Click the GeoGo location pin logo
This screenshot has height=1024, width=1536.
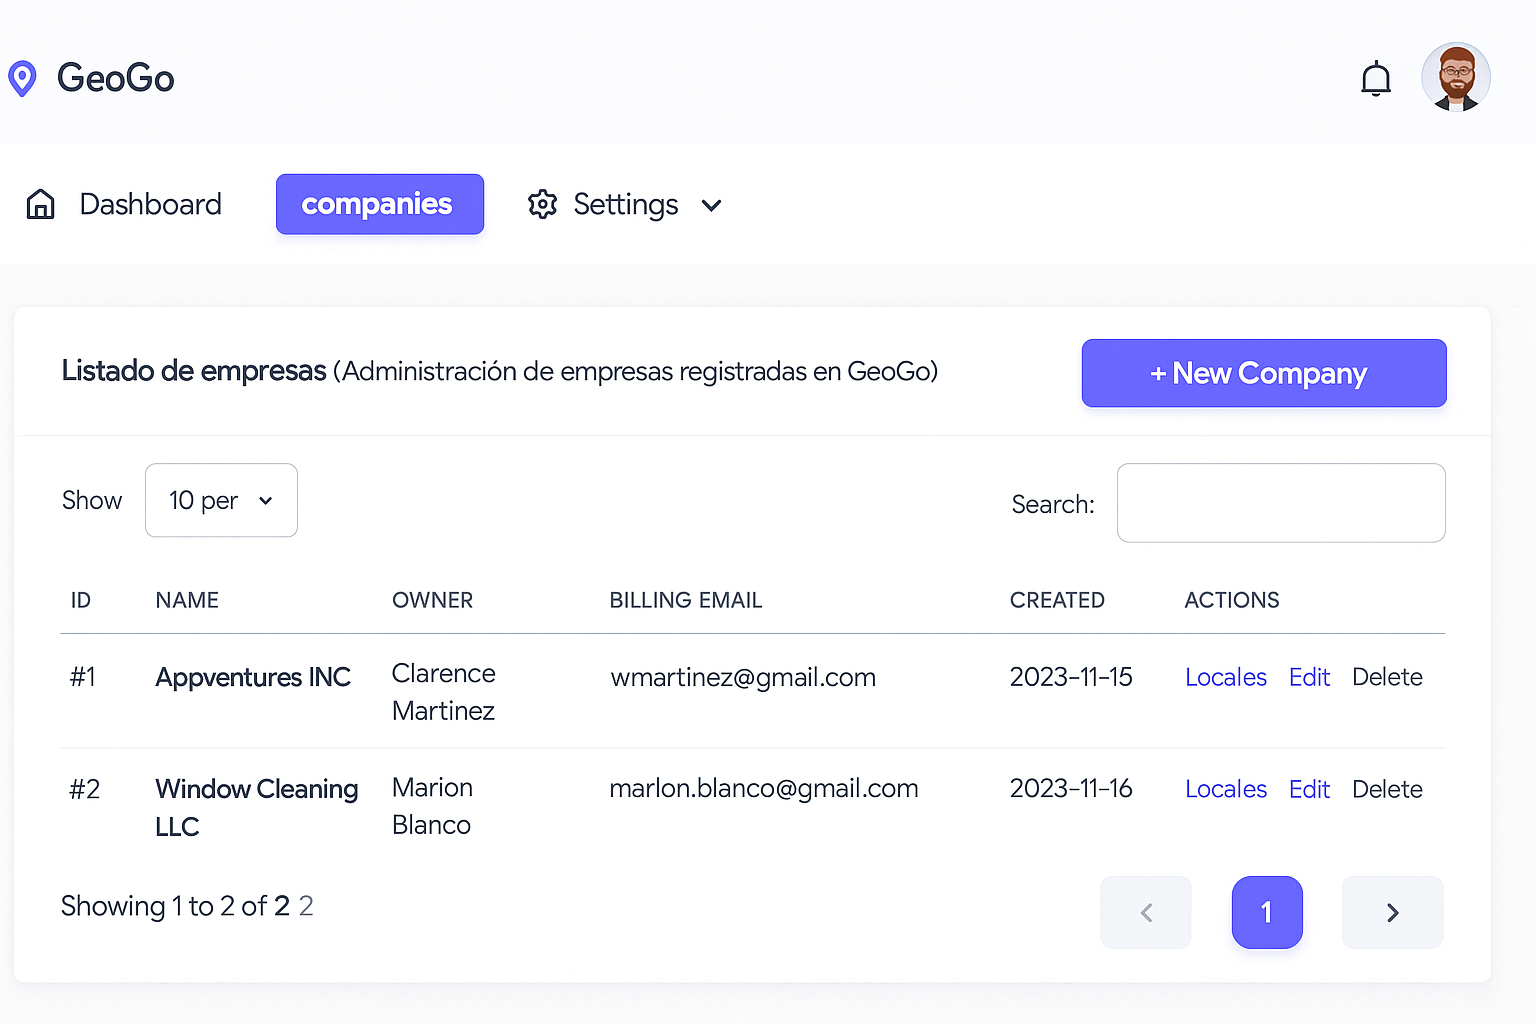click(21, 77)
